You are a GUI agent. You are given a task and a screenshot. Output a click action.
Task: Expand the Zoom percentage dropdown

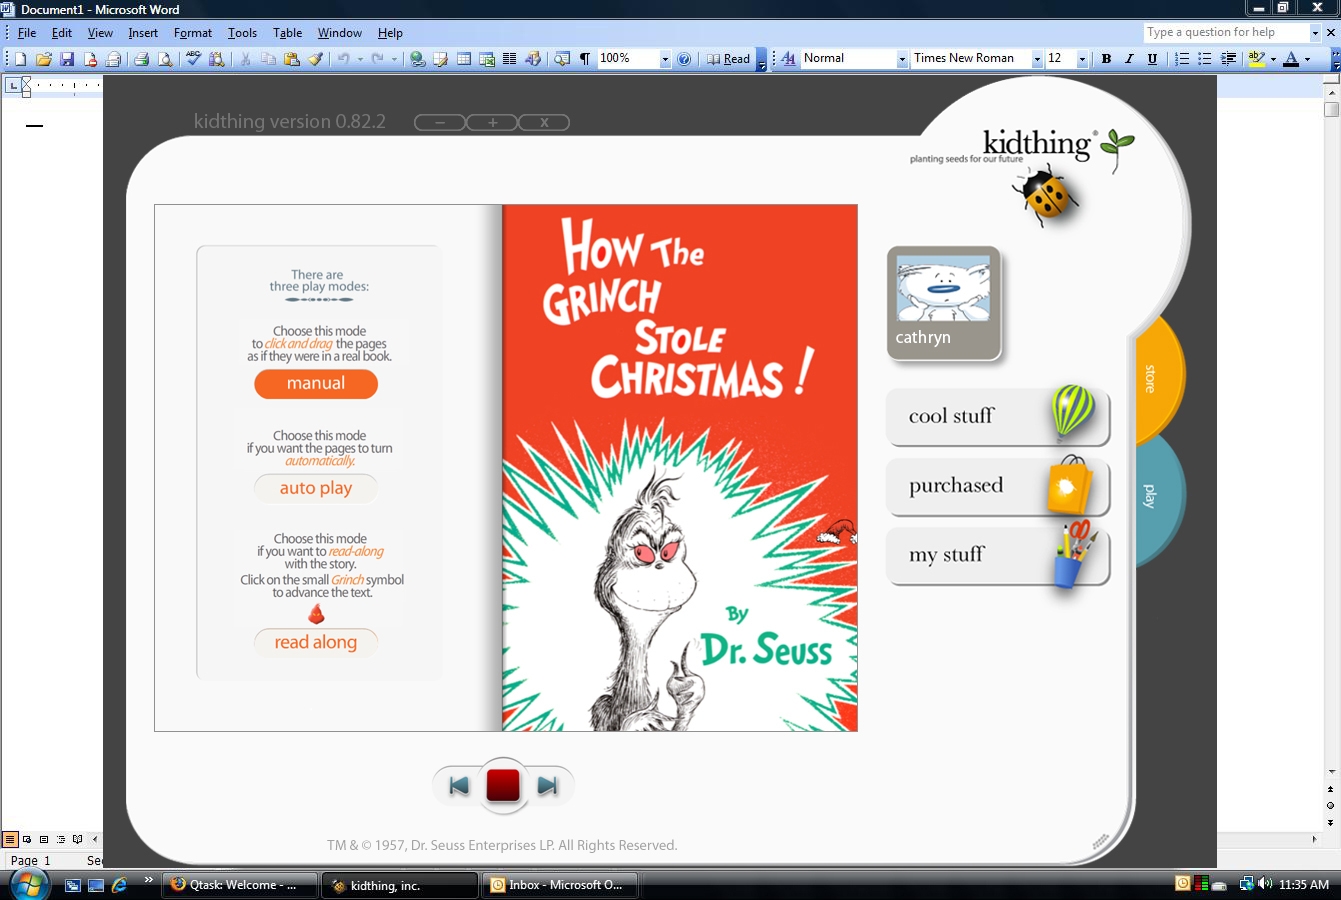[665, 59]
